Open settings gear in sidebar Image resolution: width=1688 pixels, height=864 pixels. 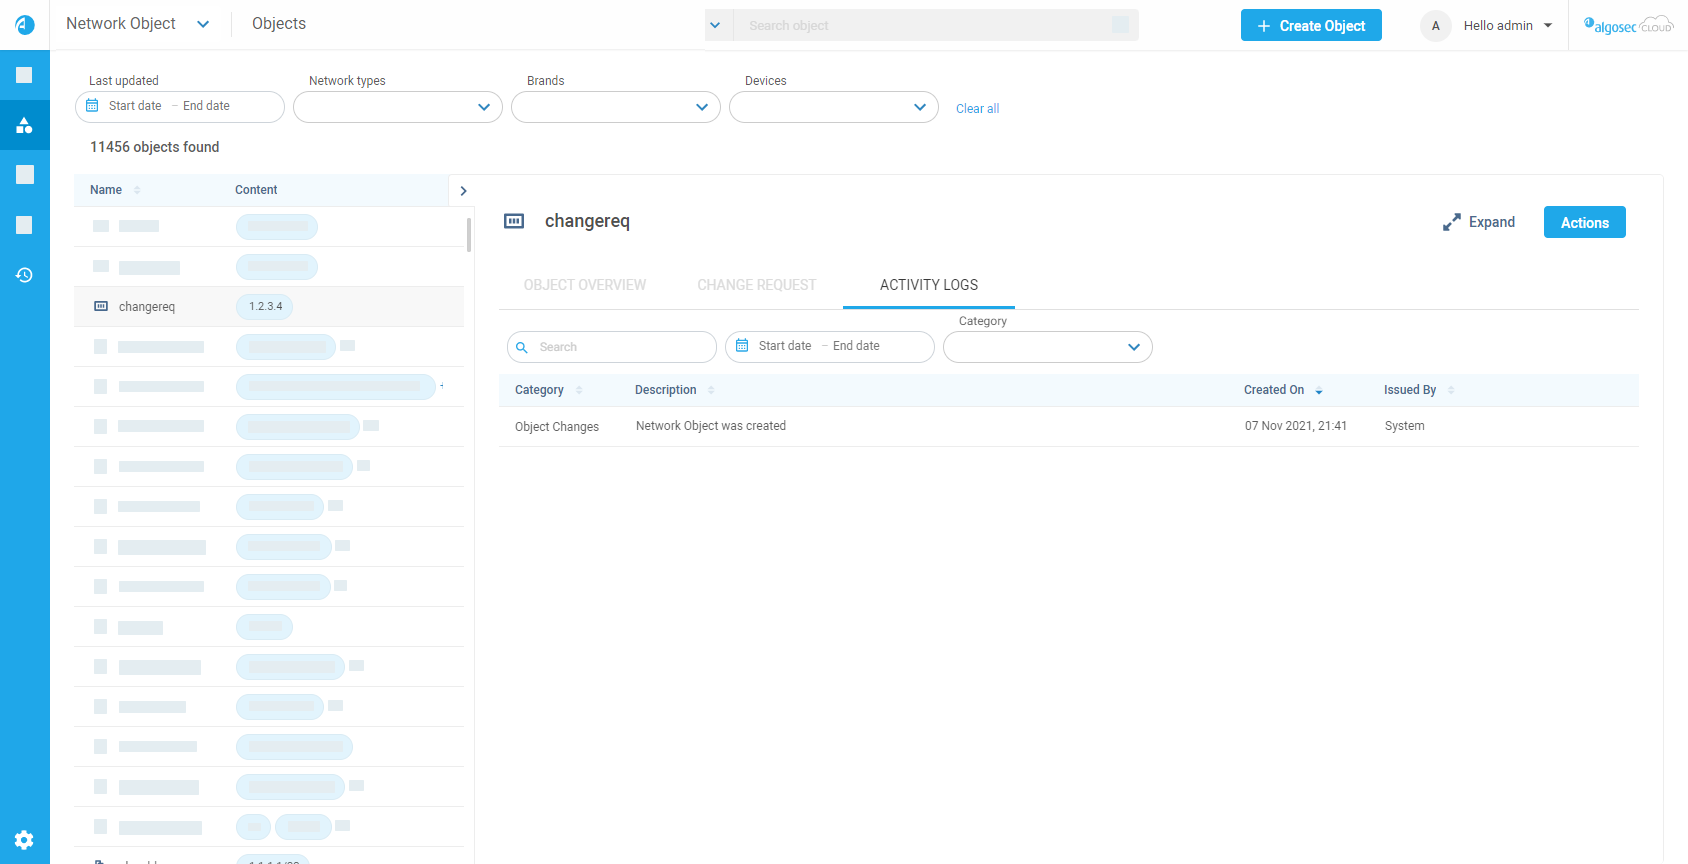coord(24,840)
